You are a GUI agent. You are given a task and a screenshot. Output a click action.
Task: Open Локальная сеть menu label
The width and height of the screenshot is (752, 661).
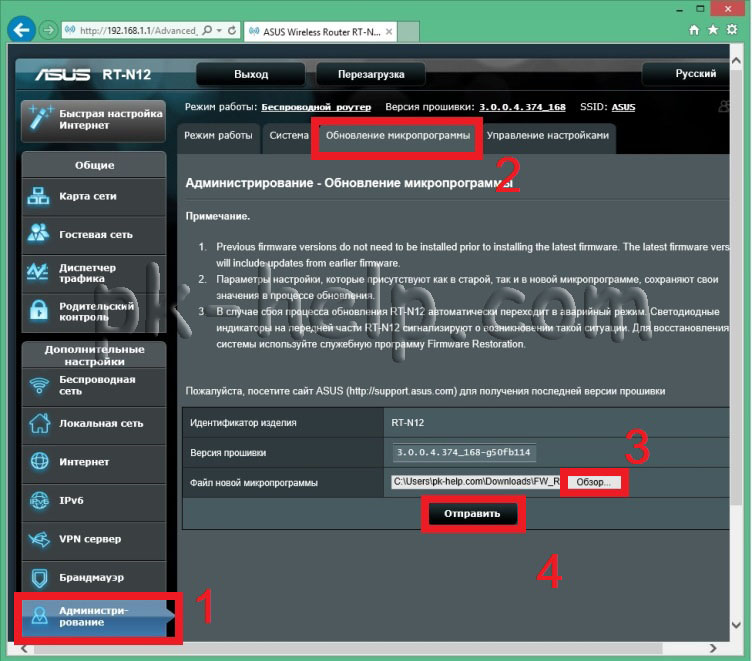tap(101, 424)
